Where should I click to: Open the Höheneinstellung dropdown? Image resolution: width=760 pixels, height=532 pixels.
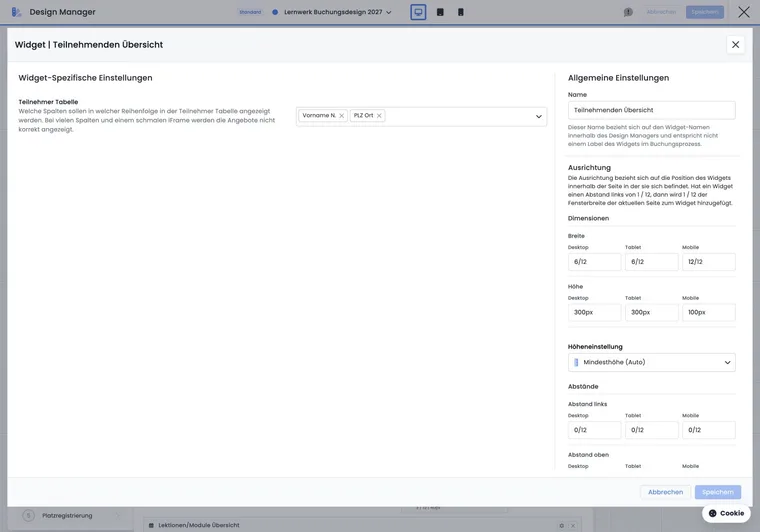651,362
